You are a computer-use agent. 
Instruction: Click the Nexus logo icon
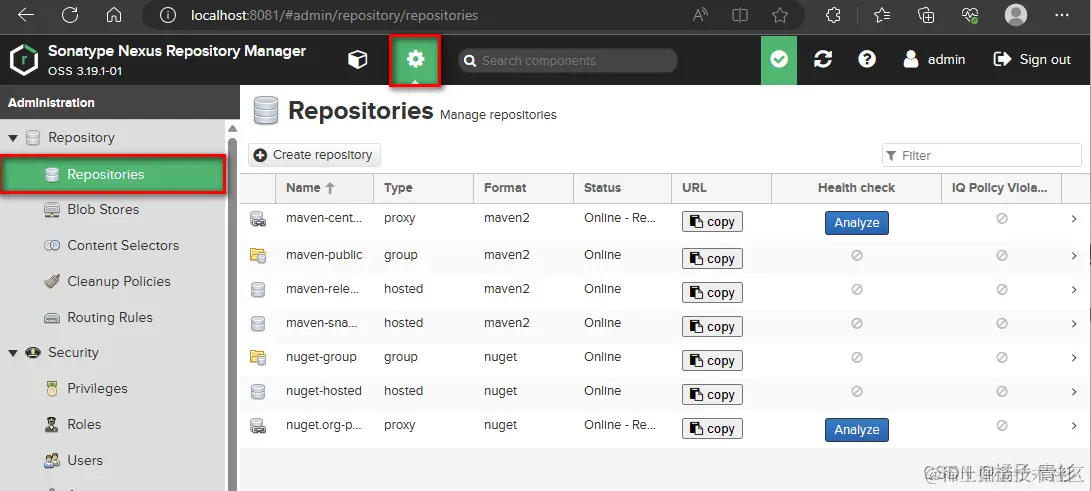click(24, 60)
